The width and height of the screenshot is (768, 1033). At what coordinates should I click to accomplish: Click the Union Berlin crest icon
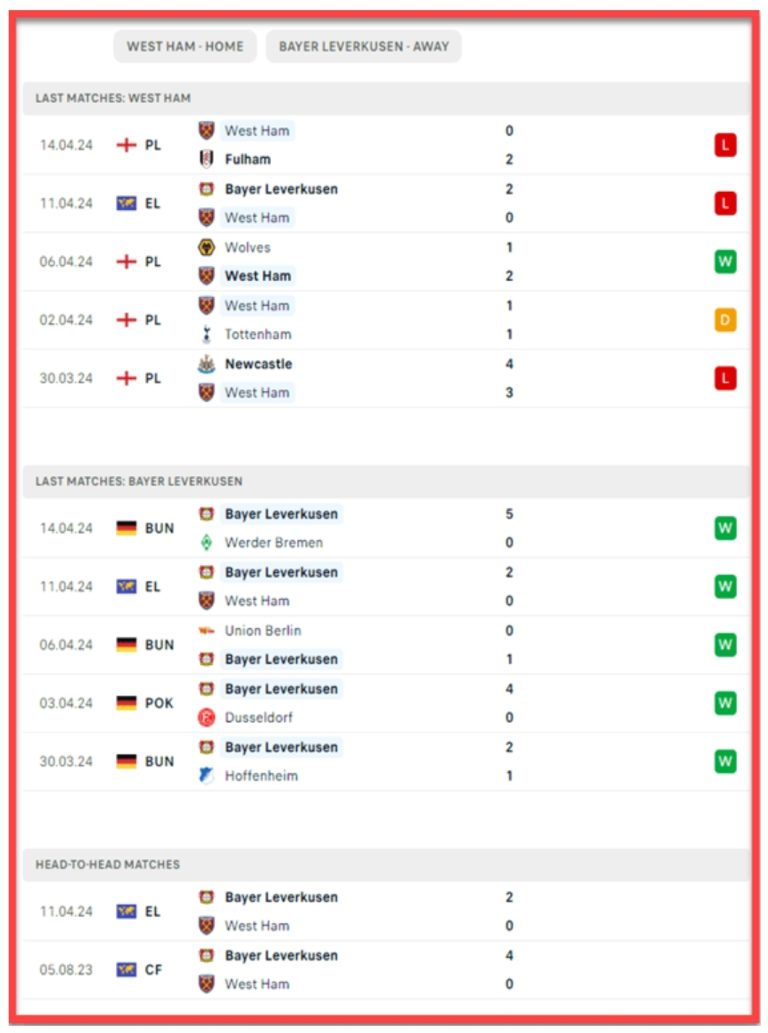(206, 630)
